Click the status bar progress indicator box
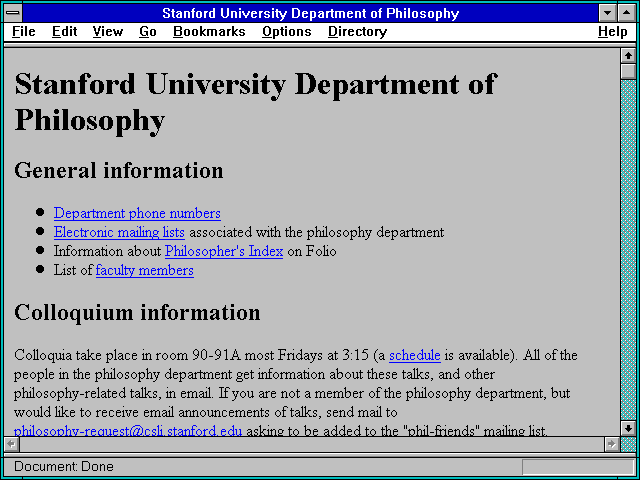This screenshot has height=480, width=640. 578,467
